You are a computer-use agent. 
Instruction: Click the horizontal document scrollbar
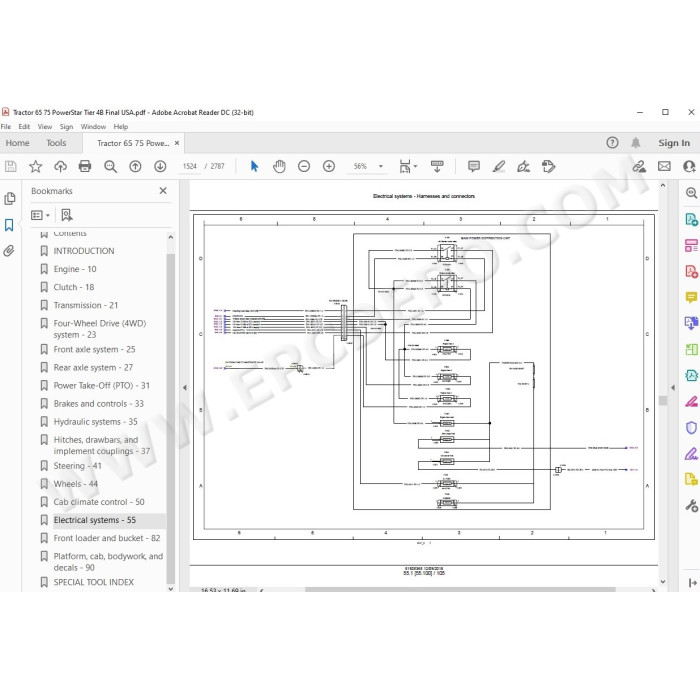pyautogui.click(x=460, y=590)
